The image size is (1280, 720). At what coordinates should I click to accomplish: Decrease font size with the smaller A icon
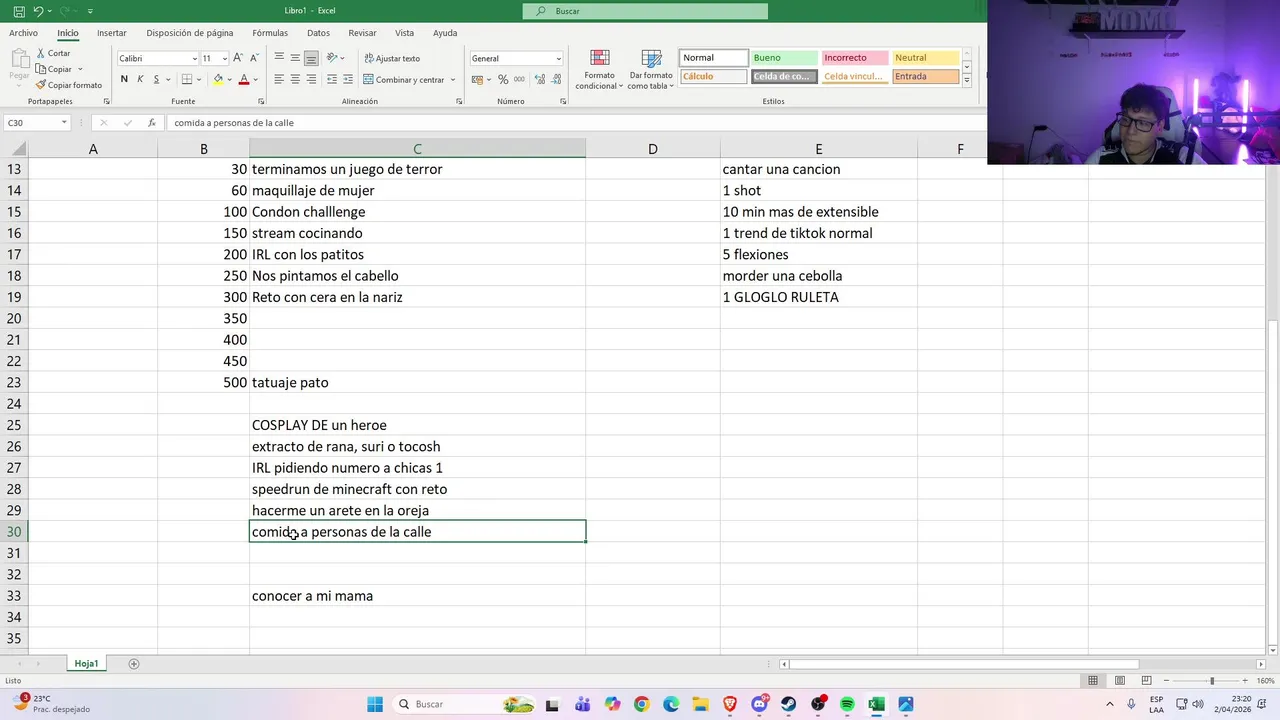(255, 58)
